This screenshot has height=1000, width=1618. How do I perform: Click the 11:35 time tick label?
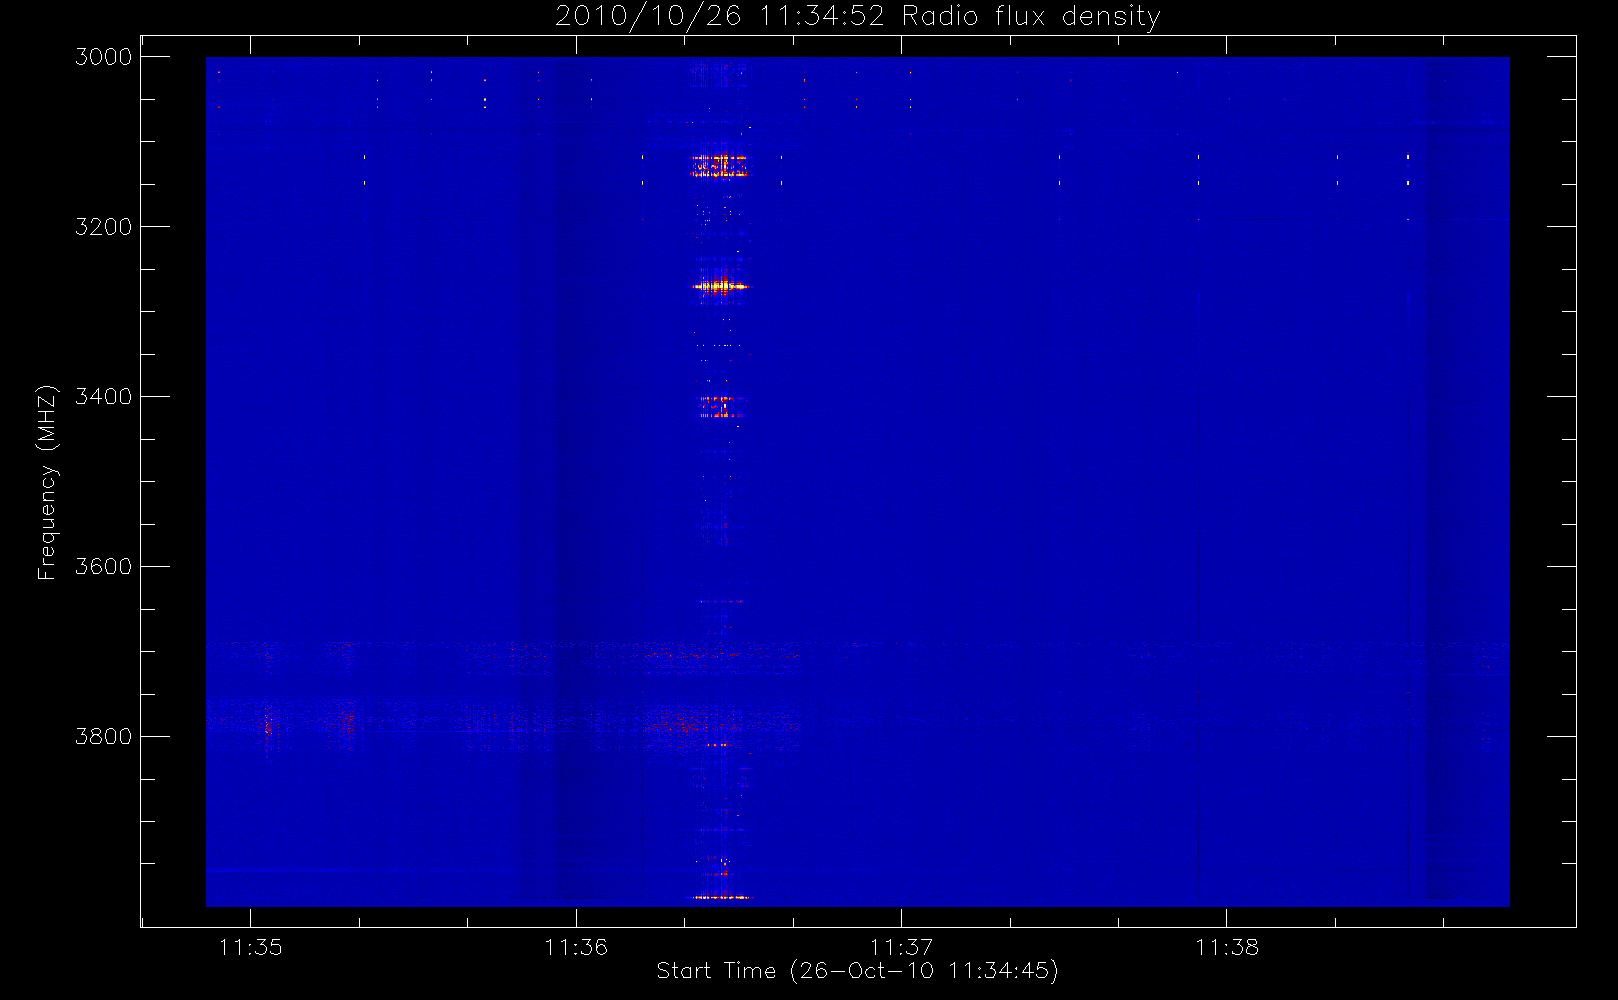(251, 947)
